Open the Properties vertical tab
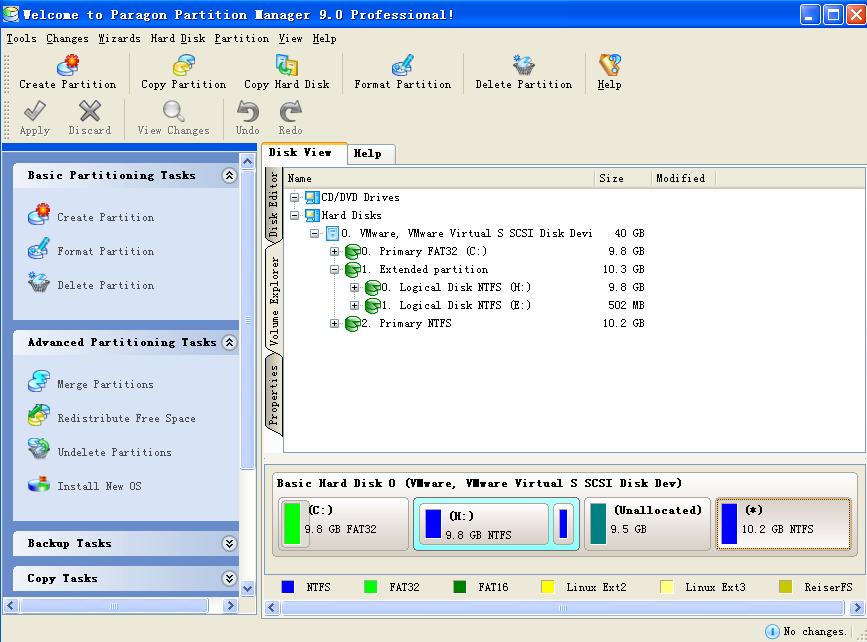Screen dimensions: 867x642 coord(273,395)
